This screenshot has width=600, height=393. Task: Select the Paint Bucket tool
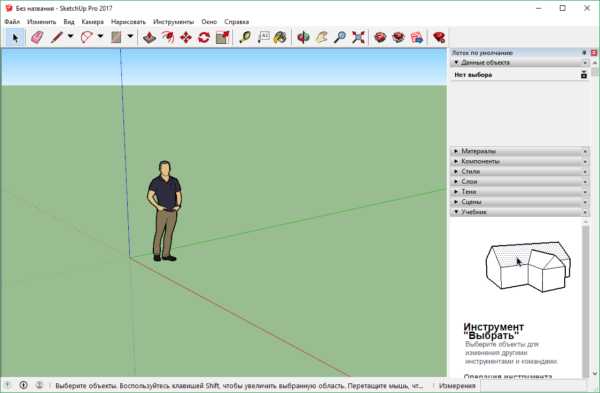[x=280, y=38]
